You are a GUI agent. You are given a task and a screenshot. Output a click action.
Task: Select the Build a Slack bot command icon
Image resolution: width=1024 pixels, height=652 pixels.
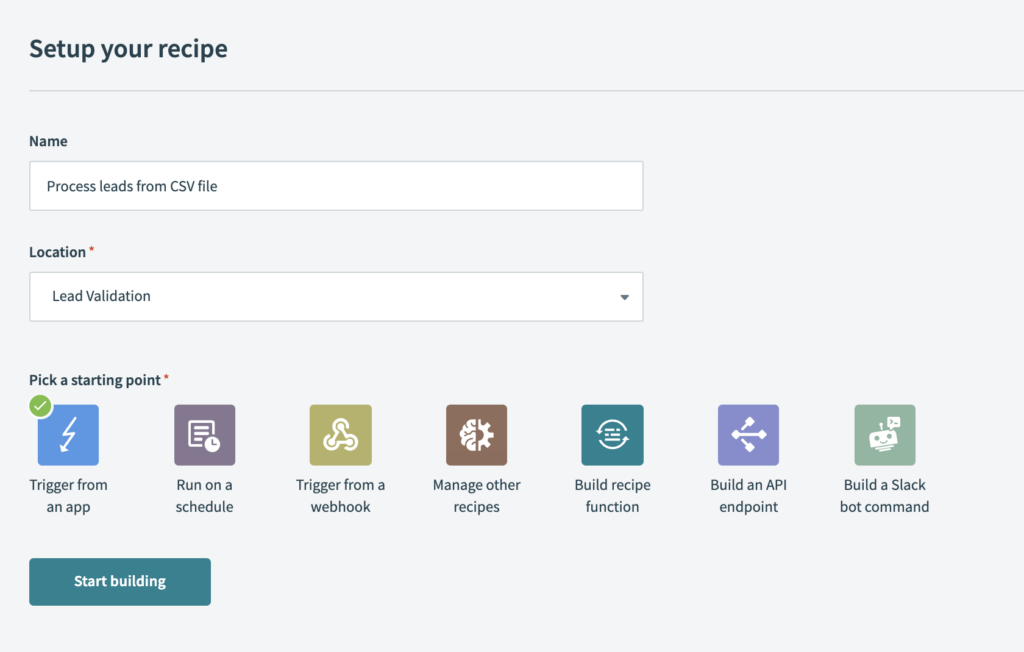[884, 435]
